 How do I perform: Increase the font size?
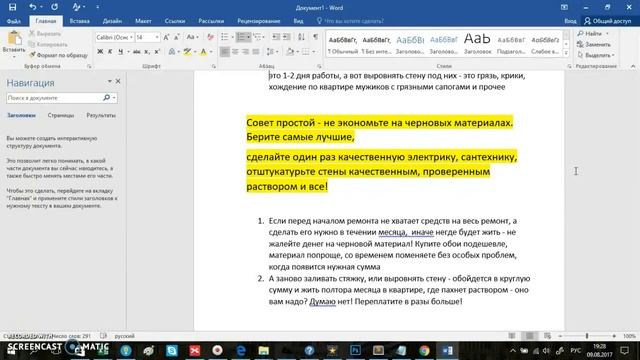pos(166,37)
